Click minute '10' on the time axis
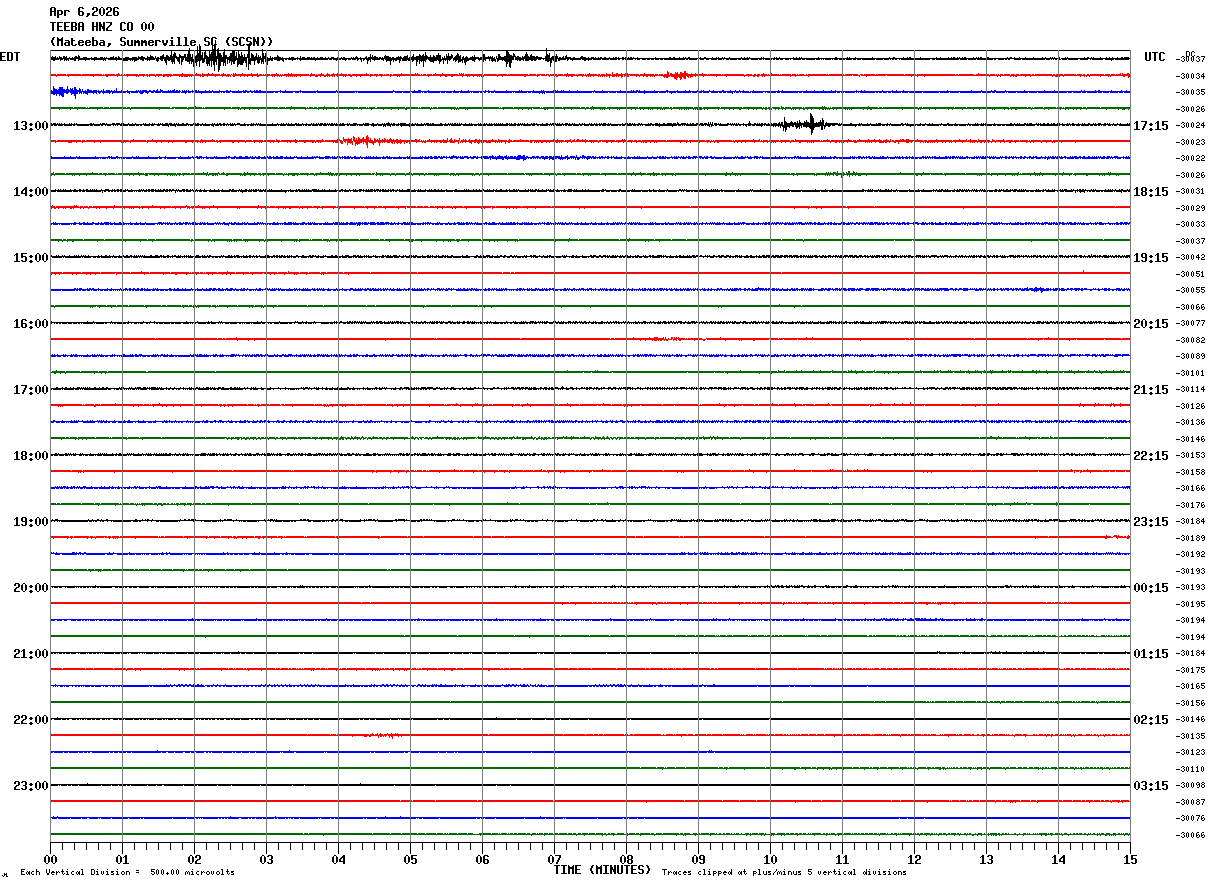Image resolution: width=1210 pixels, height=886 pixels. (770, 859)
